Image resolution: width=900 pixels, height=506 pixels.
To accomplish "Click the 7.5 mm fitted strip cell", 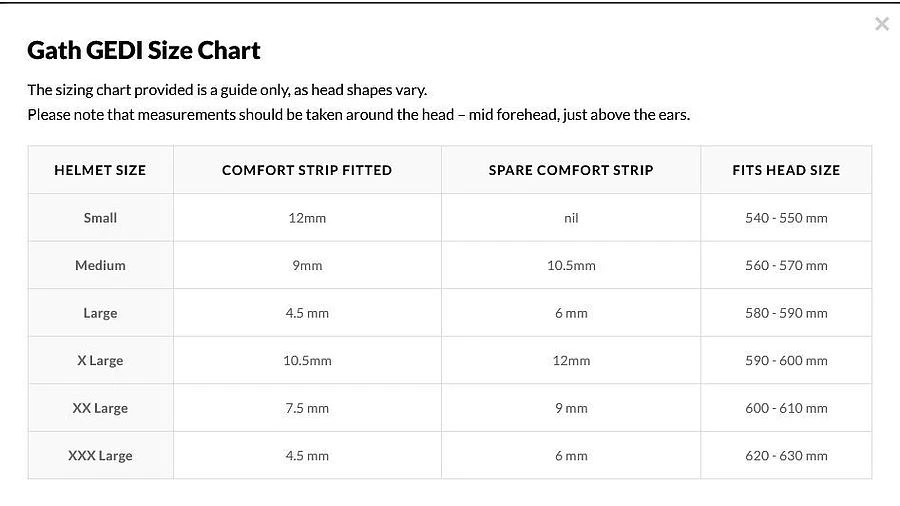I will click(x=307, y=408).
